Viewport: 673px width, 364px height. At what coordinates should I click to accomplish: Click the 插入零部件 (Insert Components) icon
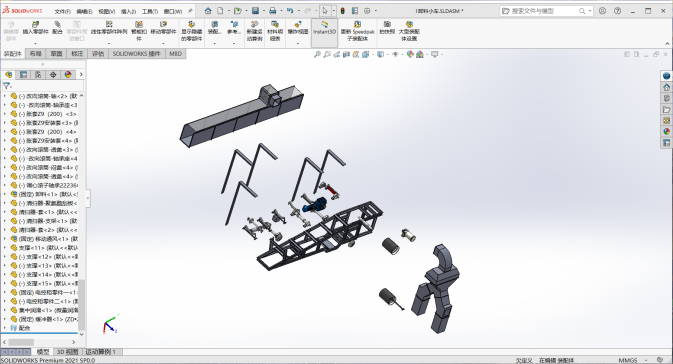(35, 24)
